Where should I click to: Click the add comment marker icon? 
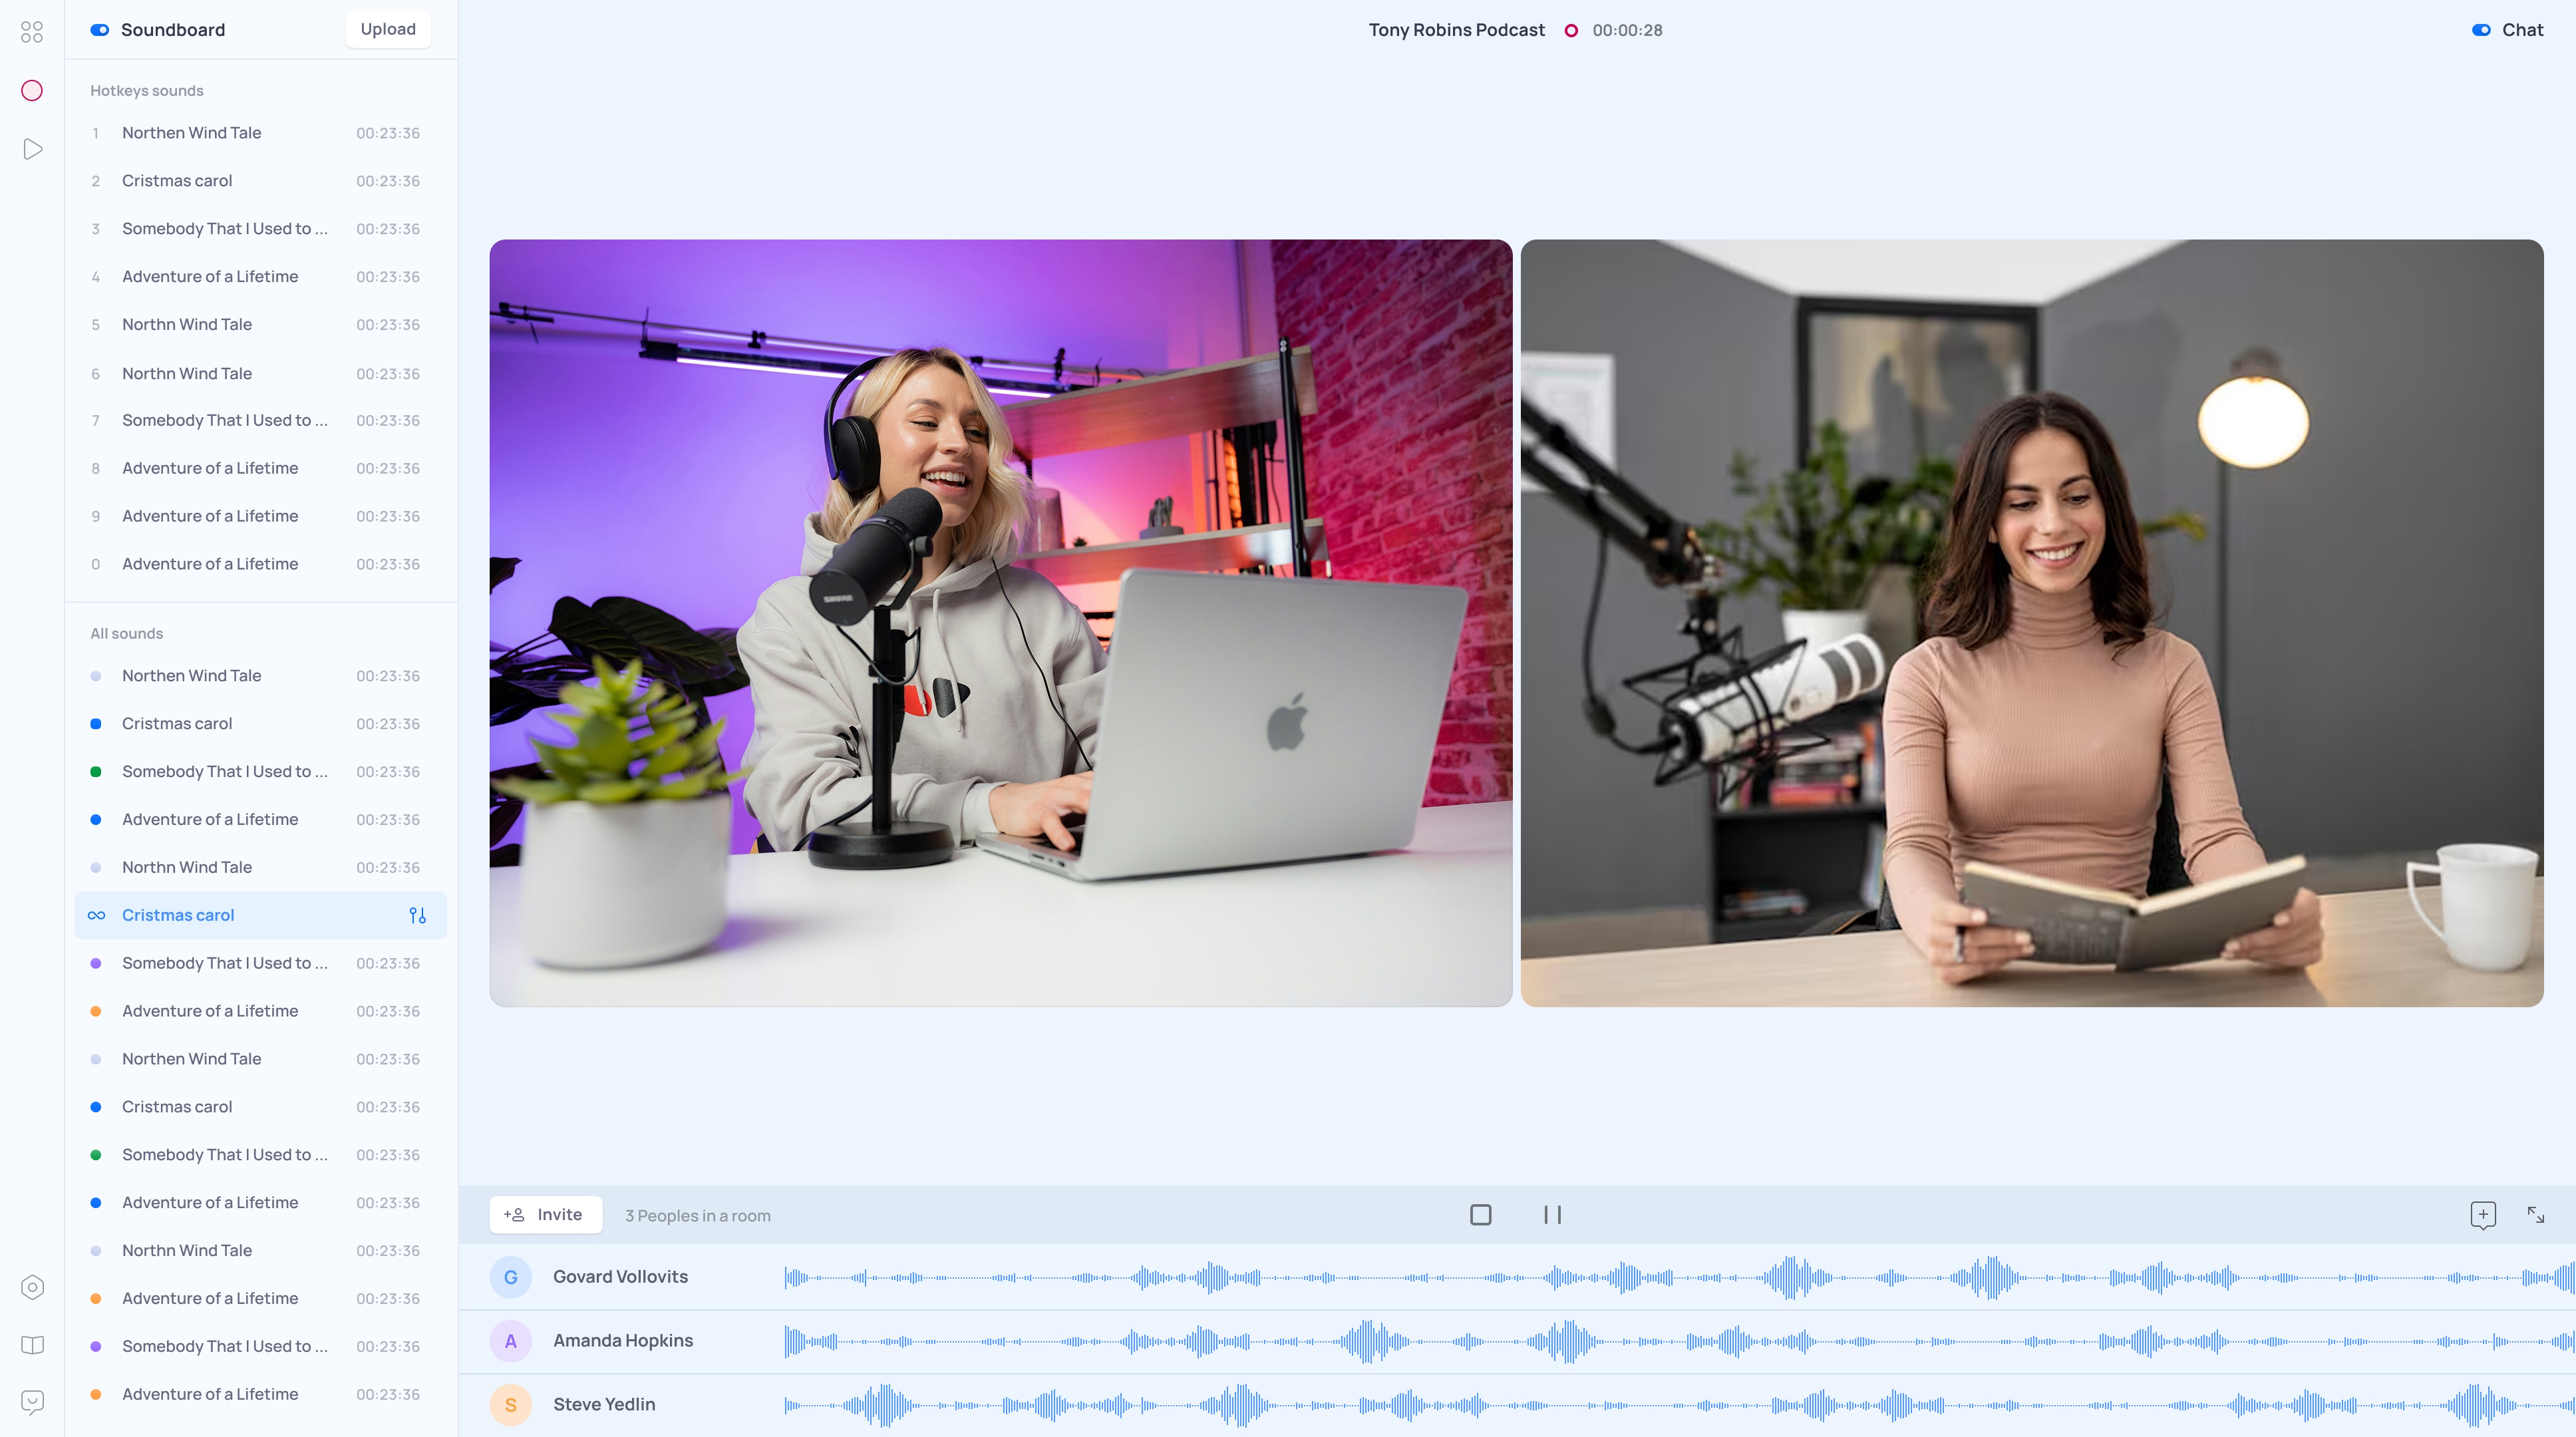(x=2482, y=1215)
